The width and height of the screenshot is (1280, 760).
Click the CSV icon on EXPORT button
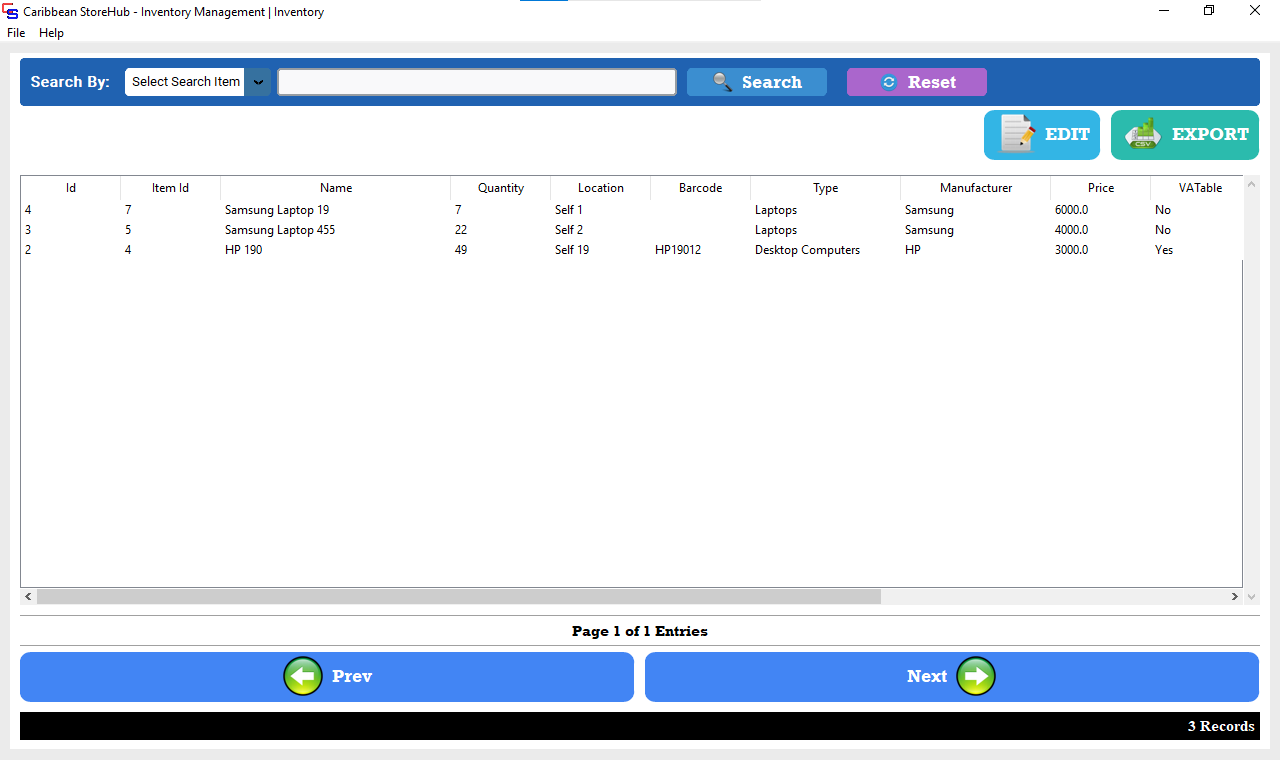point(1142,134)
